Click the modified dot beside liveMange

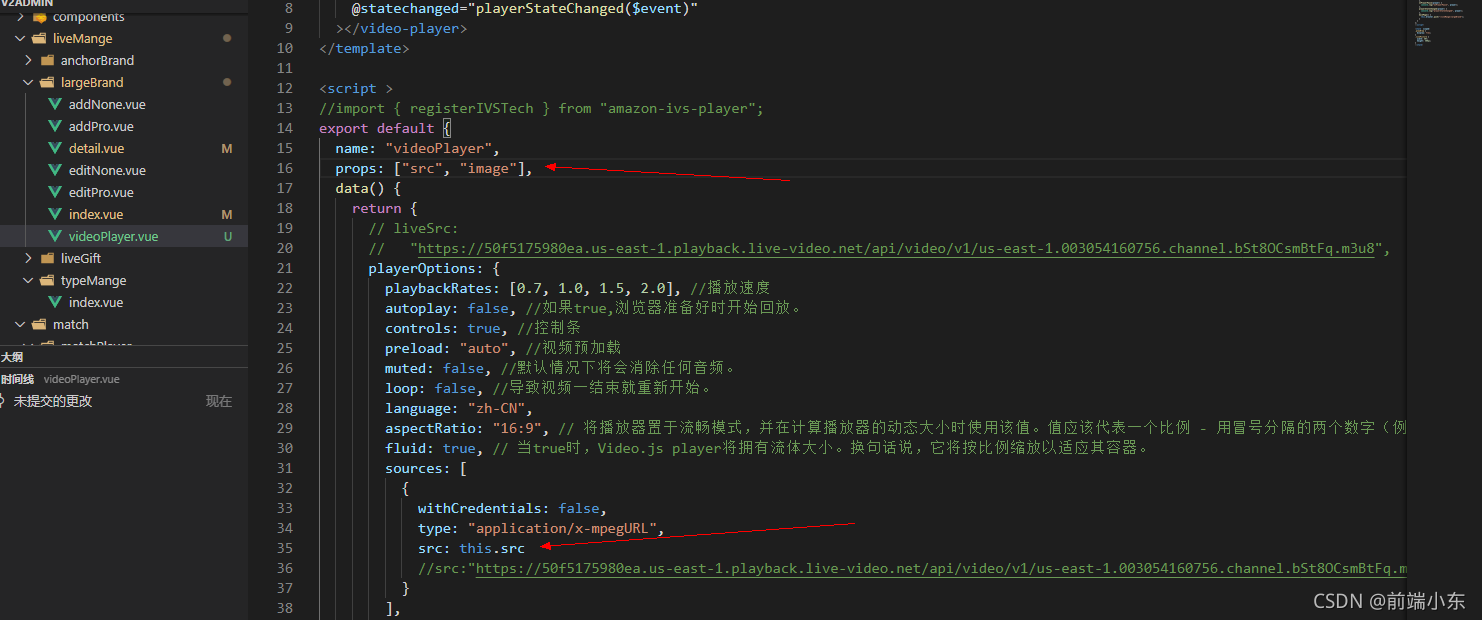(227, 38)
